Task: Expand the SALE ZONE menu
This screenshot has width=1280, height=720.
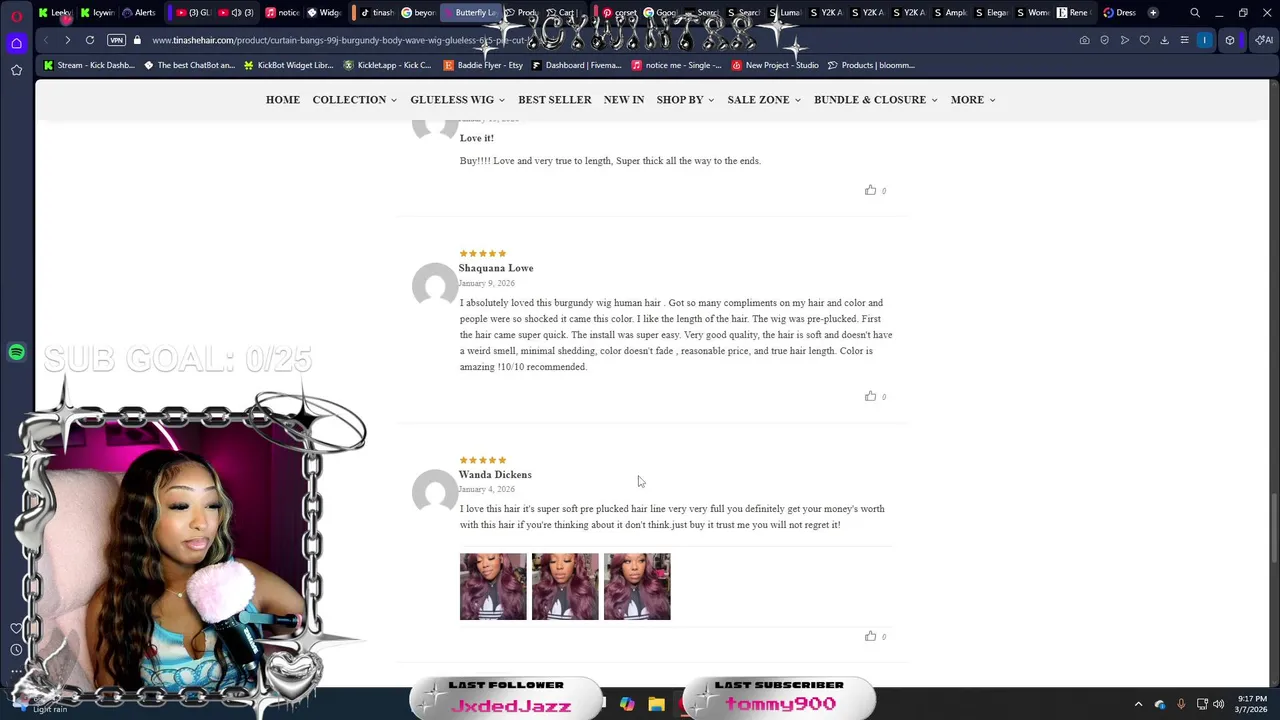Action: [764, 100]
